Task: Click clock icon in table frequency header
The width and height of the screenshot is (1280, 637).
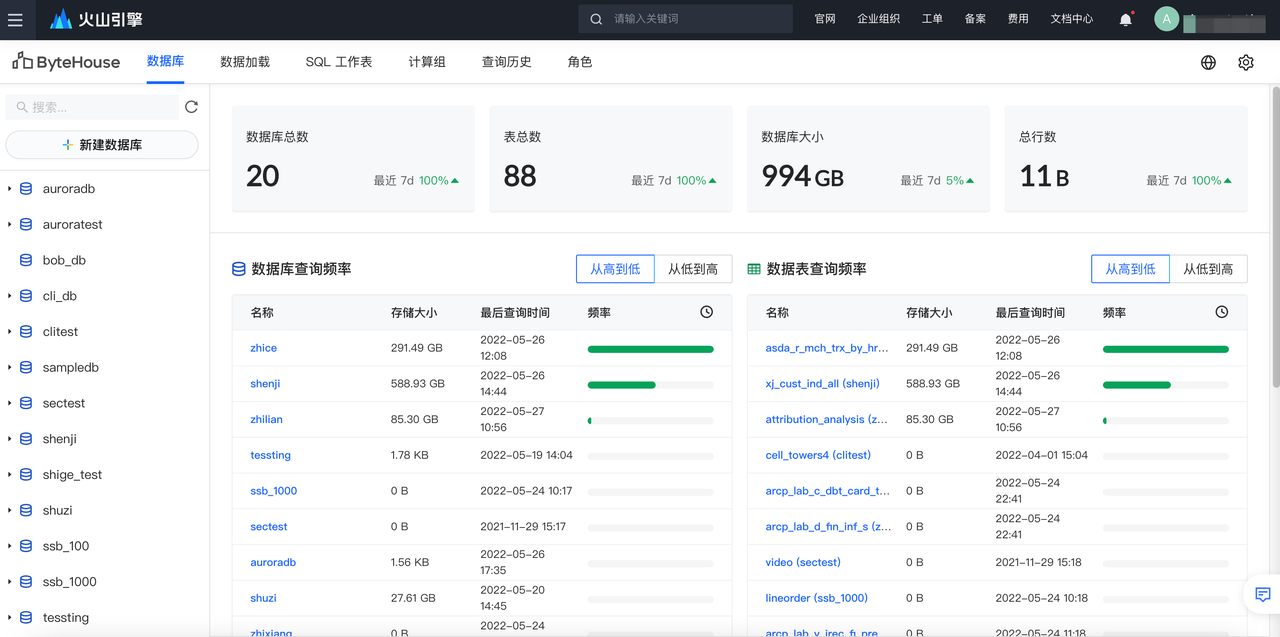Action: [1221, 312]
